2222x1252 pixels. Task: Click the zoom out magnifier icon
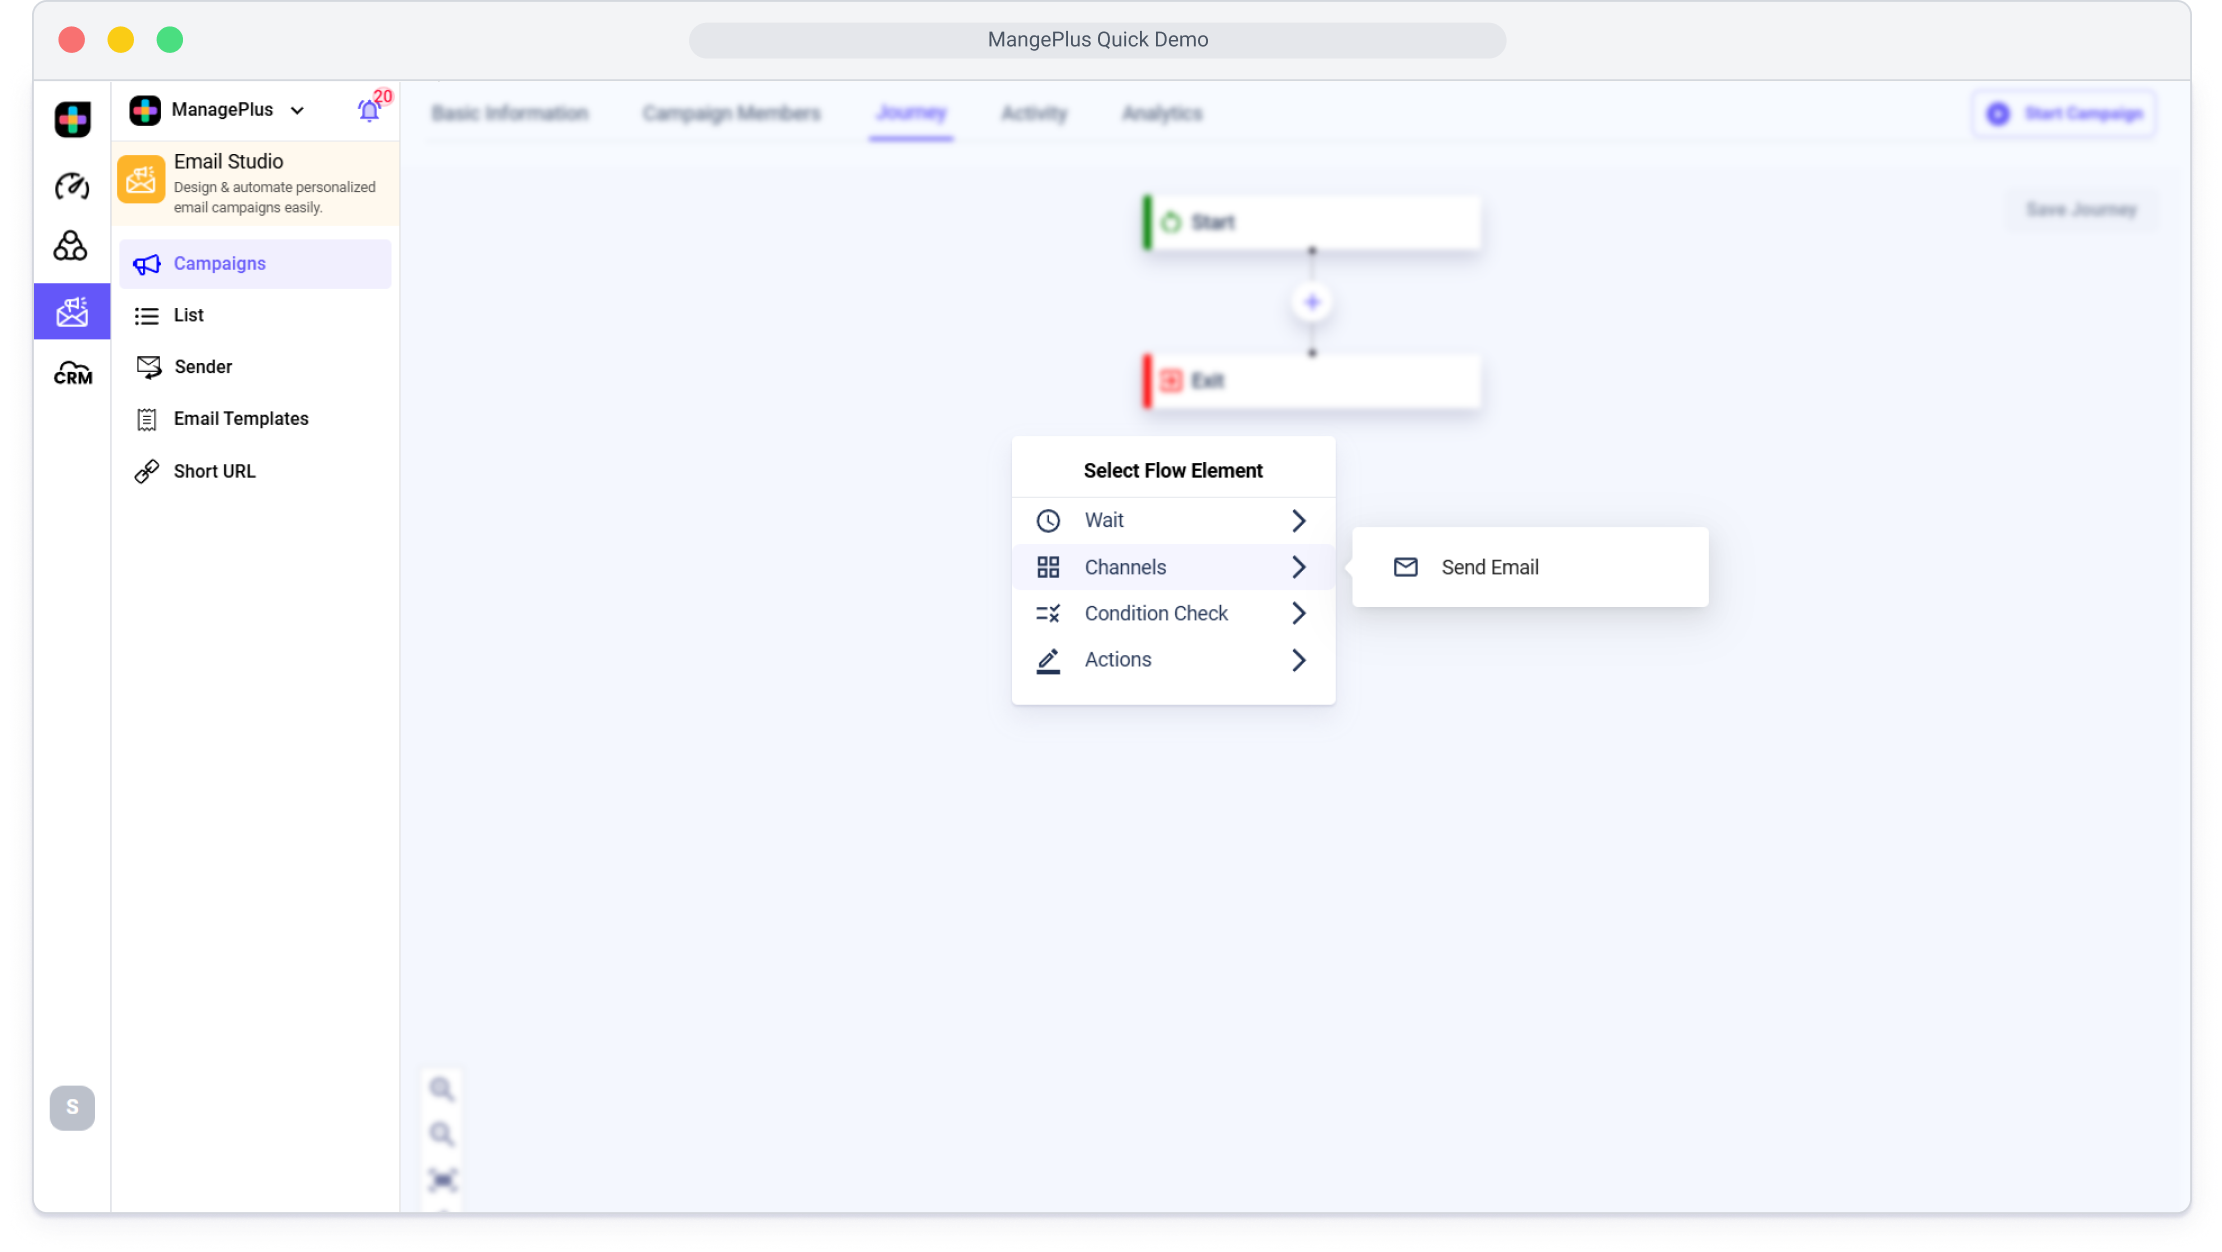[441, 1134]
